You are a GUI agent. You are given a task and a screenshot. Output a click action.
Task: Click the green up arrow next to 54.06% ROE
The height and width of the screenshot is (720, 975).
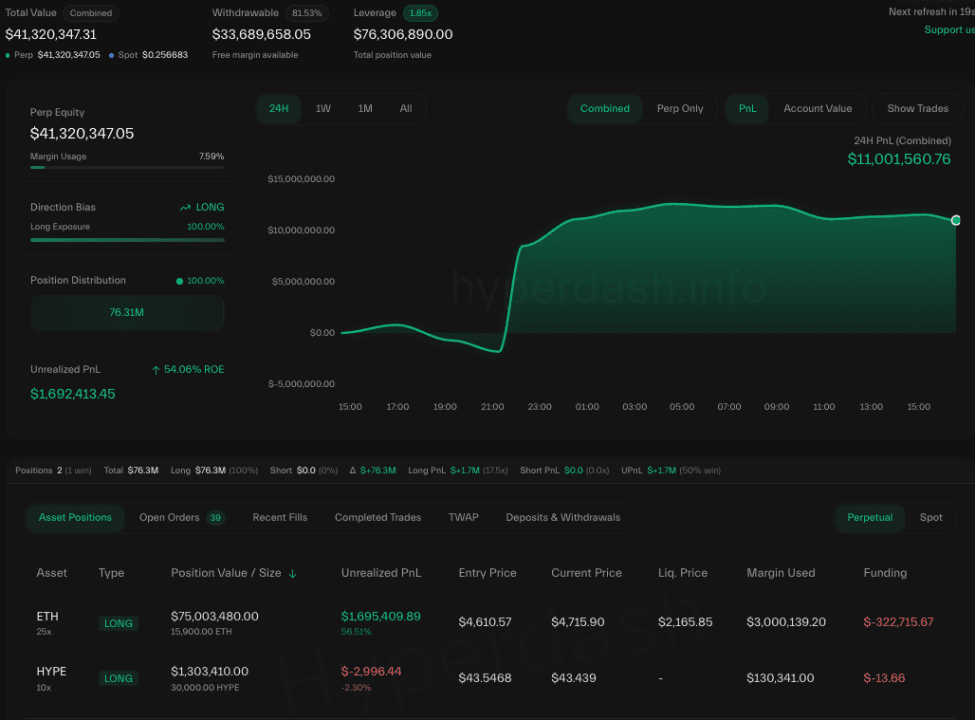156,370
